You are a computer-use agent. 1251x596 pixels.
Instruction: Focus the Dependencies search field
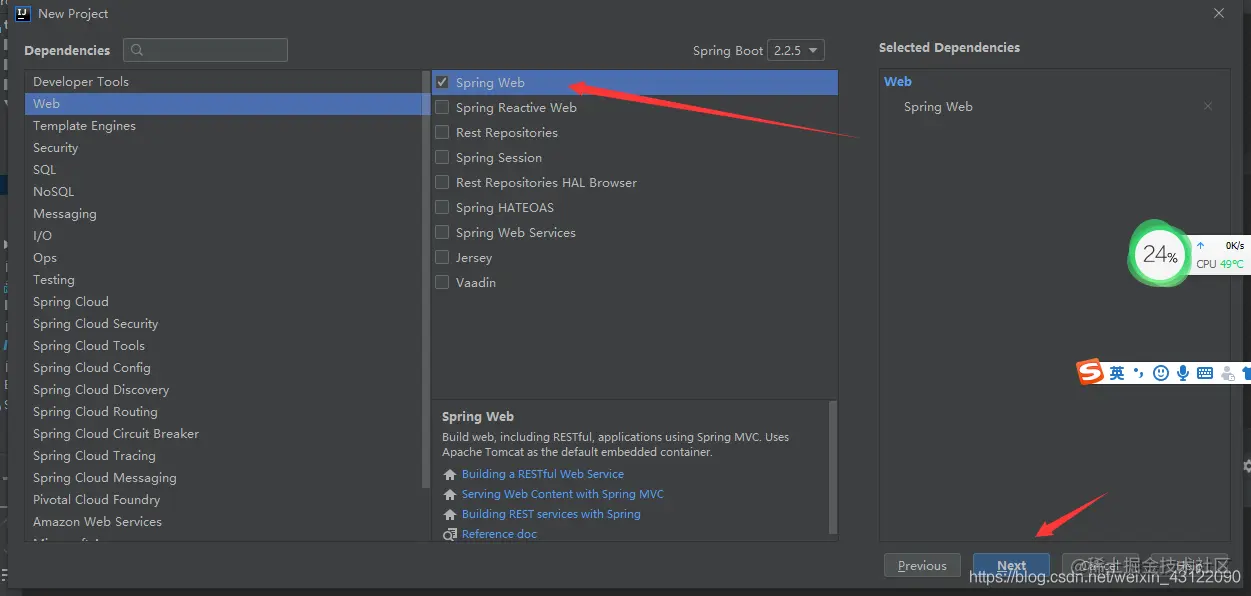click(x=205, y=50)
